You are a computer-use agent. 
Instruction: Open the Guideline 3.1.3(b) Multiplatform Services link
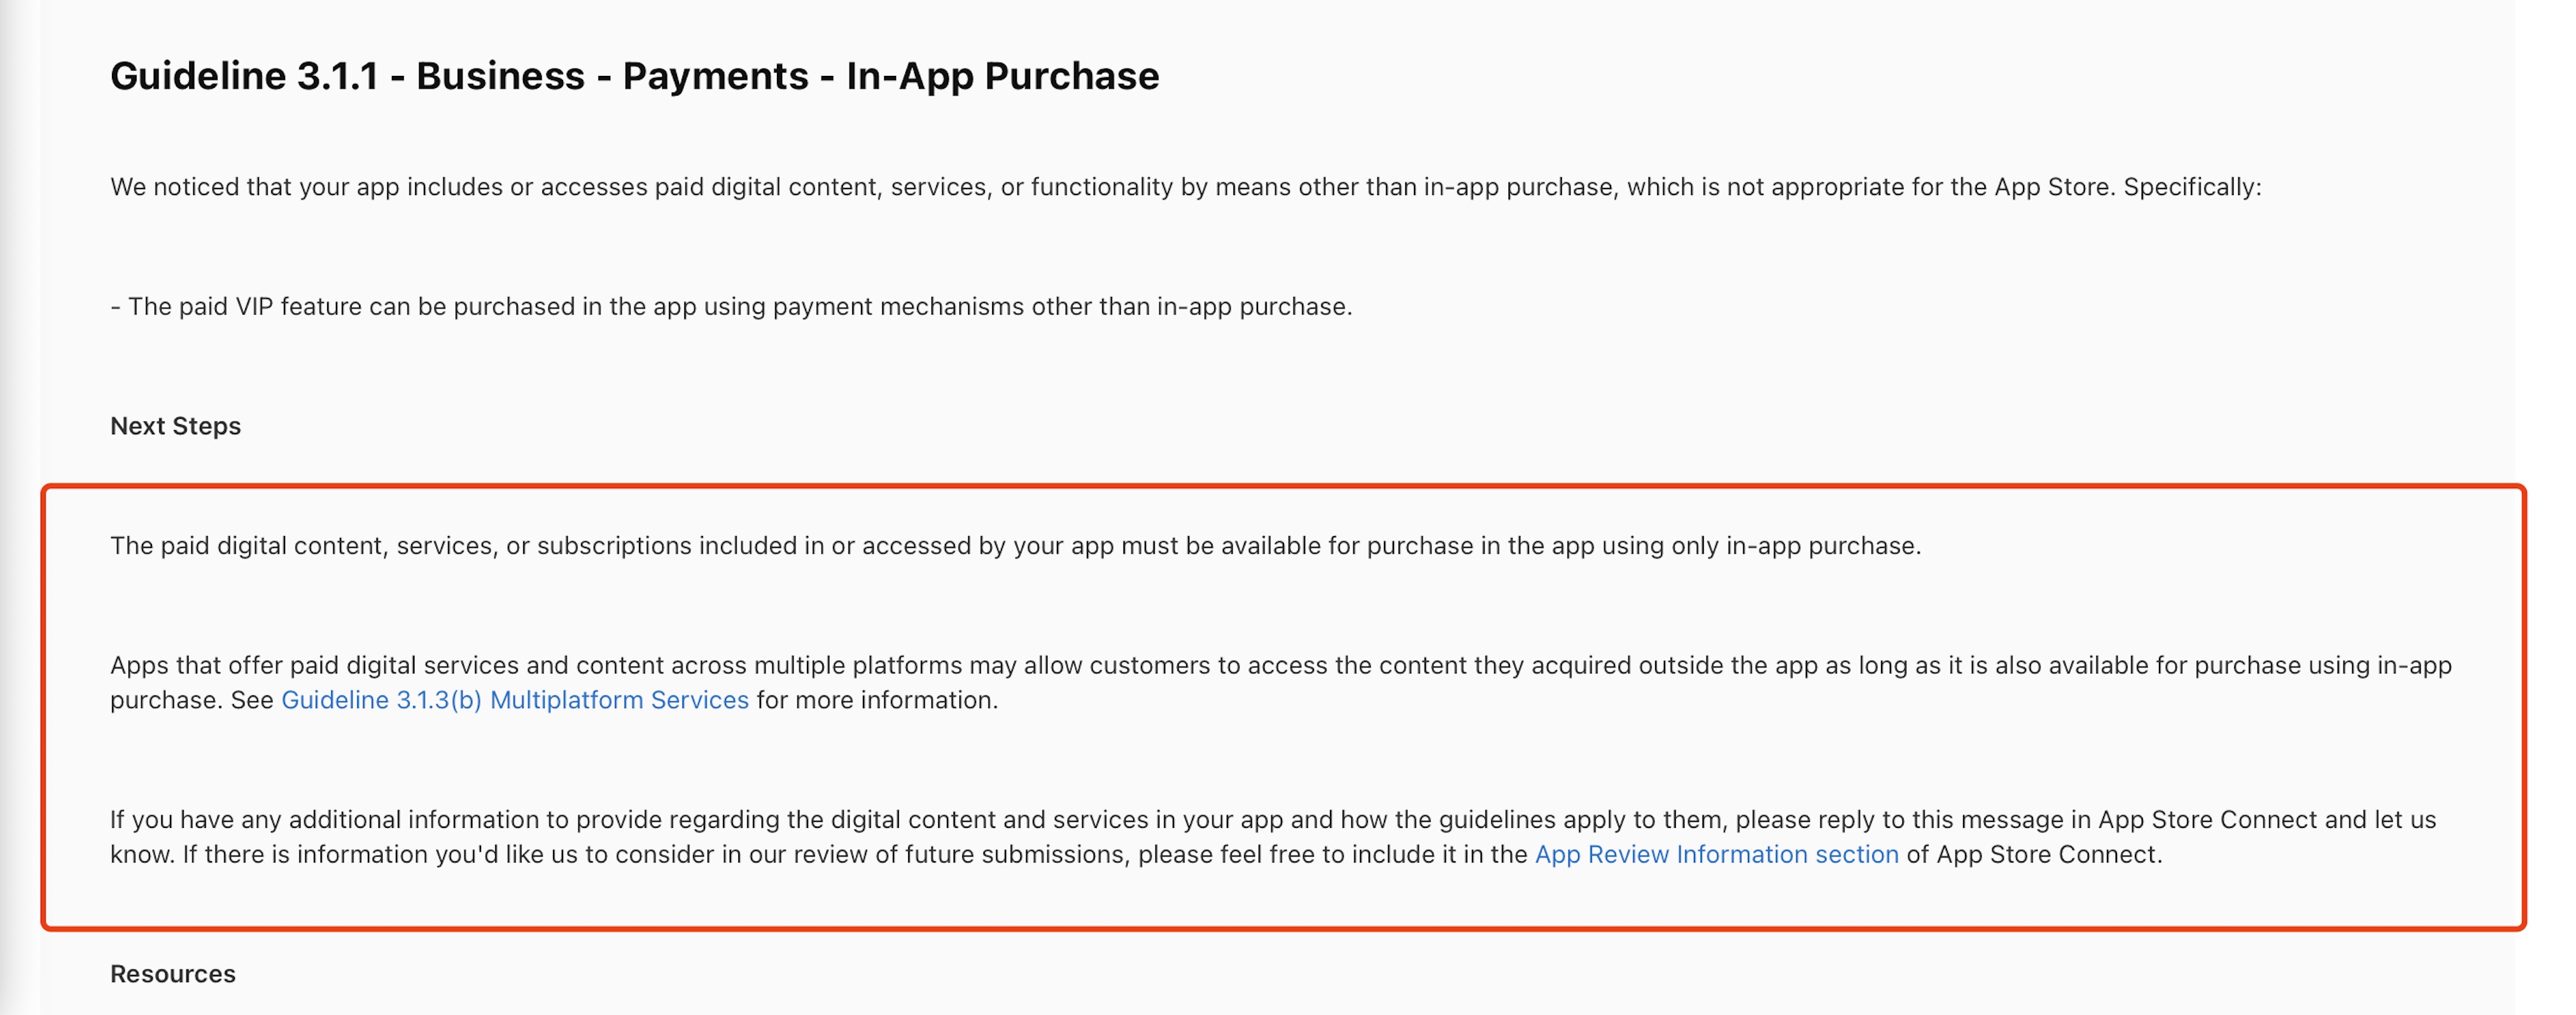(514, 700)
